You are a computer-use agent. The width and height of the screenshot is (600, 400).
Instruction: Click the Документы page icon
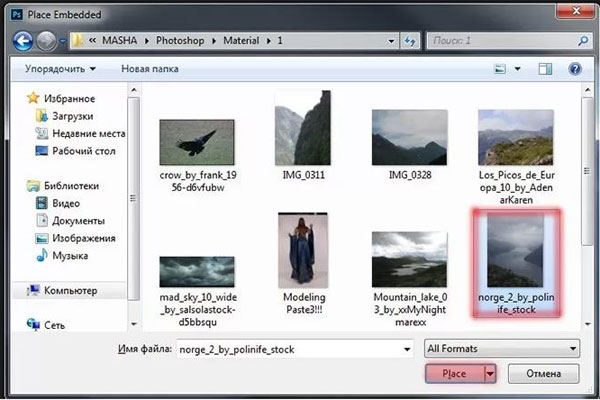(41, 220)
